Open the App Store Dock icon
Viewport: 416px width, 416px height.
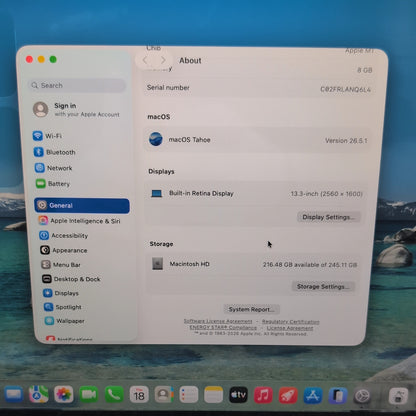coord(313,396)
